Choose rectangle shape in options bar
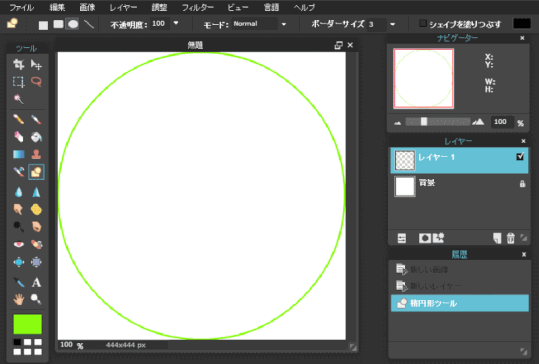The image size is (539, 364). click(x=43, y=25)
